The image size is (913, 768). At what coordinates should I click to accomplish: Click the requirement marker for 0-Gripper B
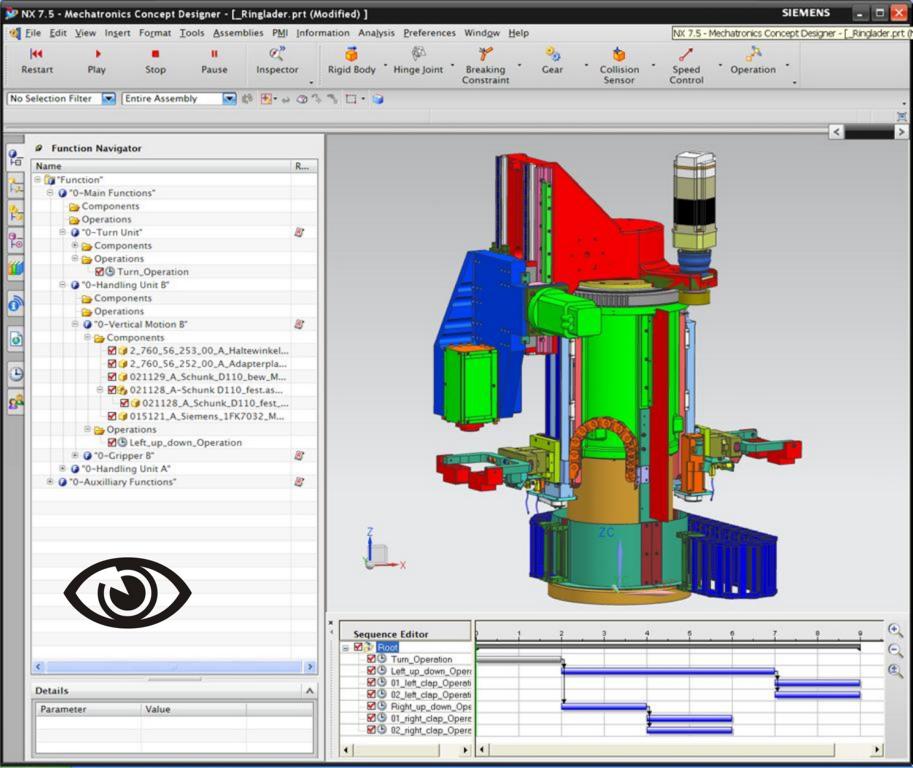click(x=299, y=455)
